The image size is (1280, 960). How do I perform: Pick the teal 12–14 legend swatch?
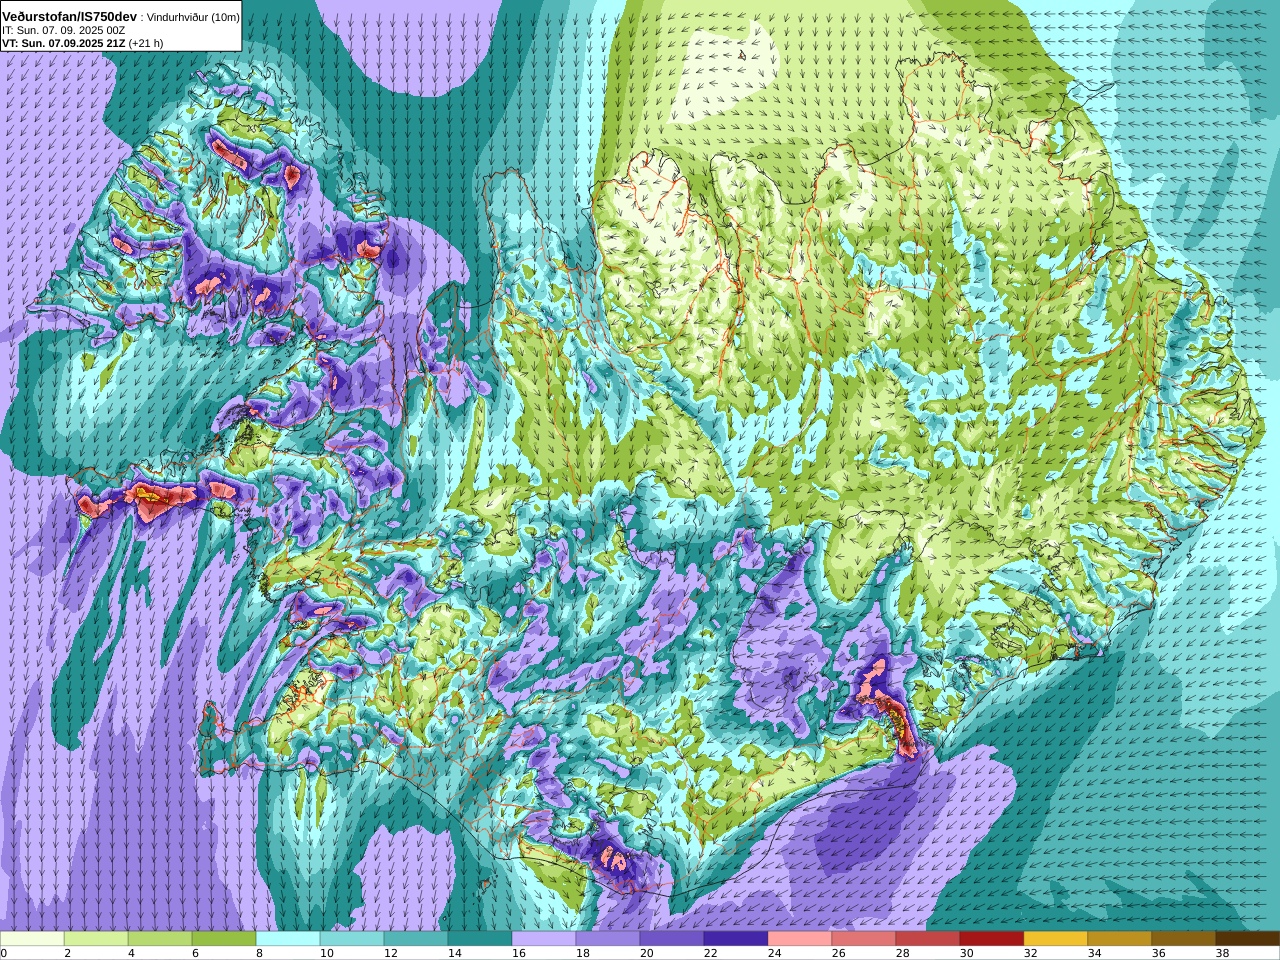(416, 939)
